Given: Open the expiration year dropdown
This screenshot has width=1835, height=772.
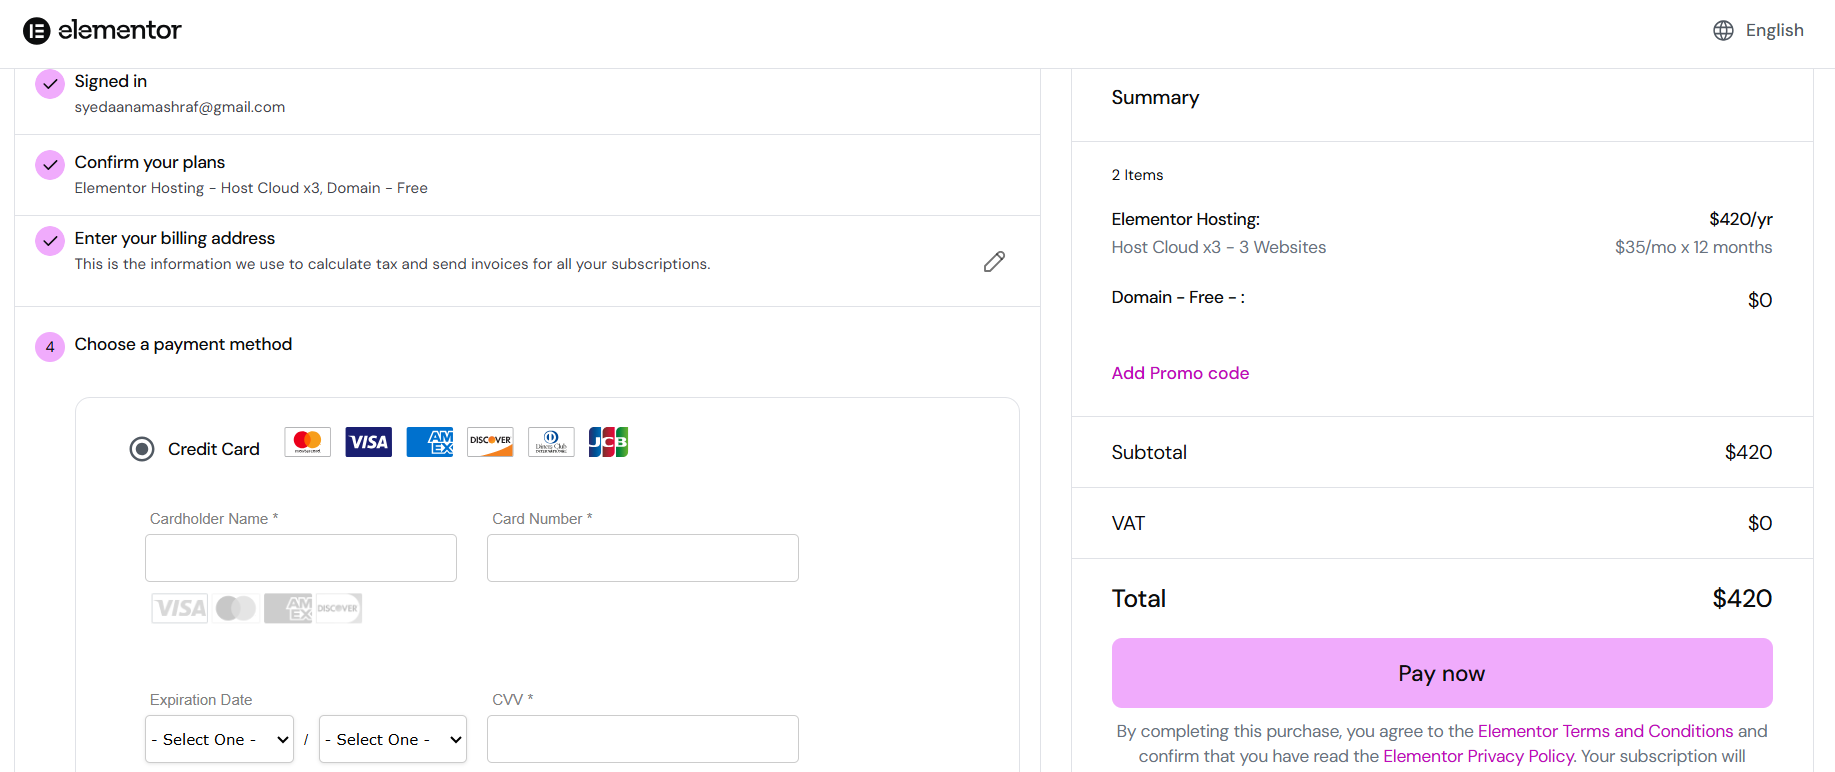Looking at the screenshot, I should (393, 739).
